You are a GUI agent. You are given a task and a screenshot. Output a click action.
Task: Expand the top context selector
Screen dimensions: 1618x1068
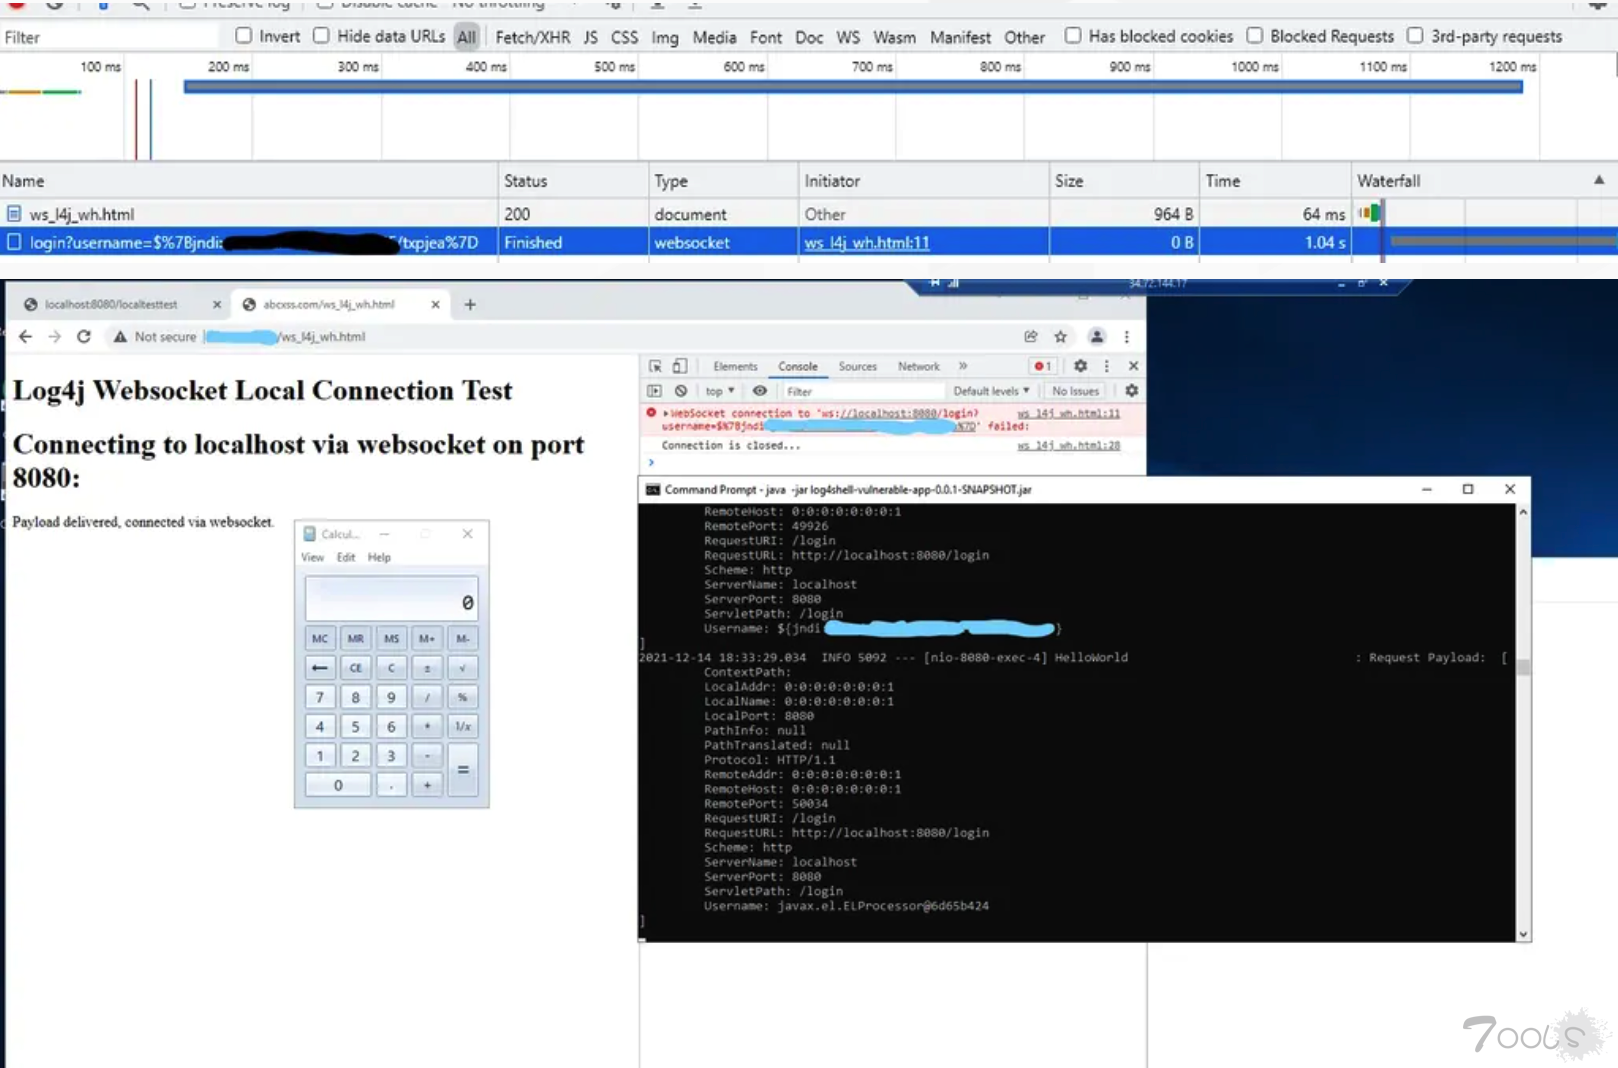click(x=719, y=391)
